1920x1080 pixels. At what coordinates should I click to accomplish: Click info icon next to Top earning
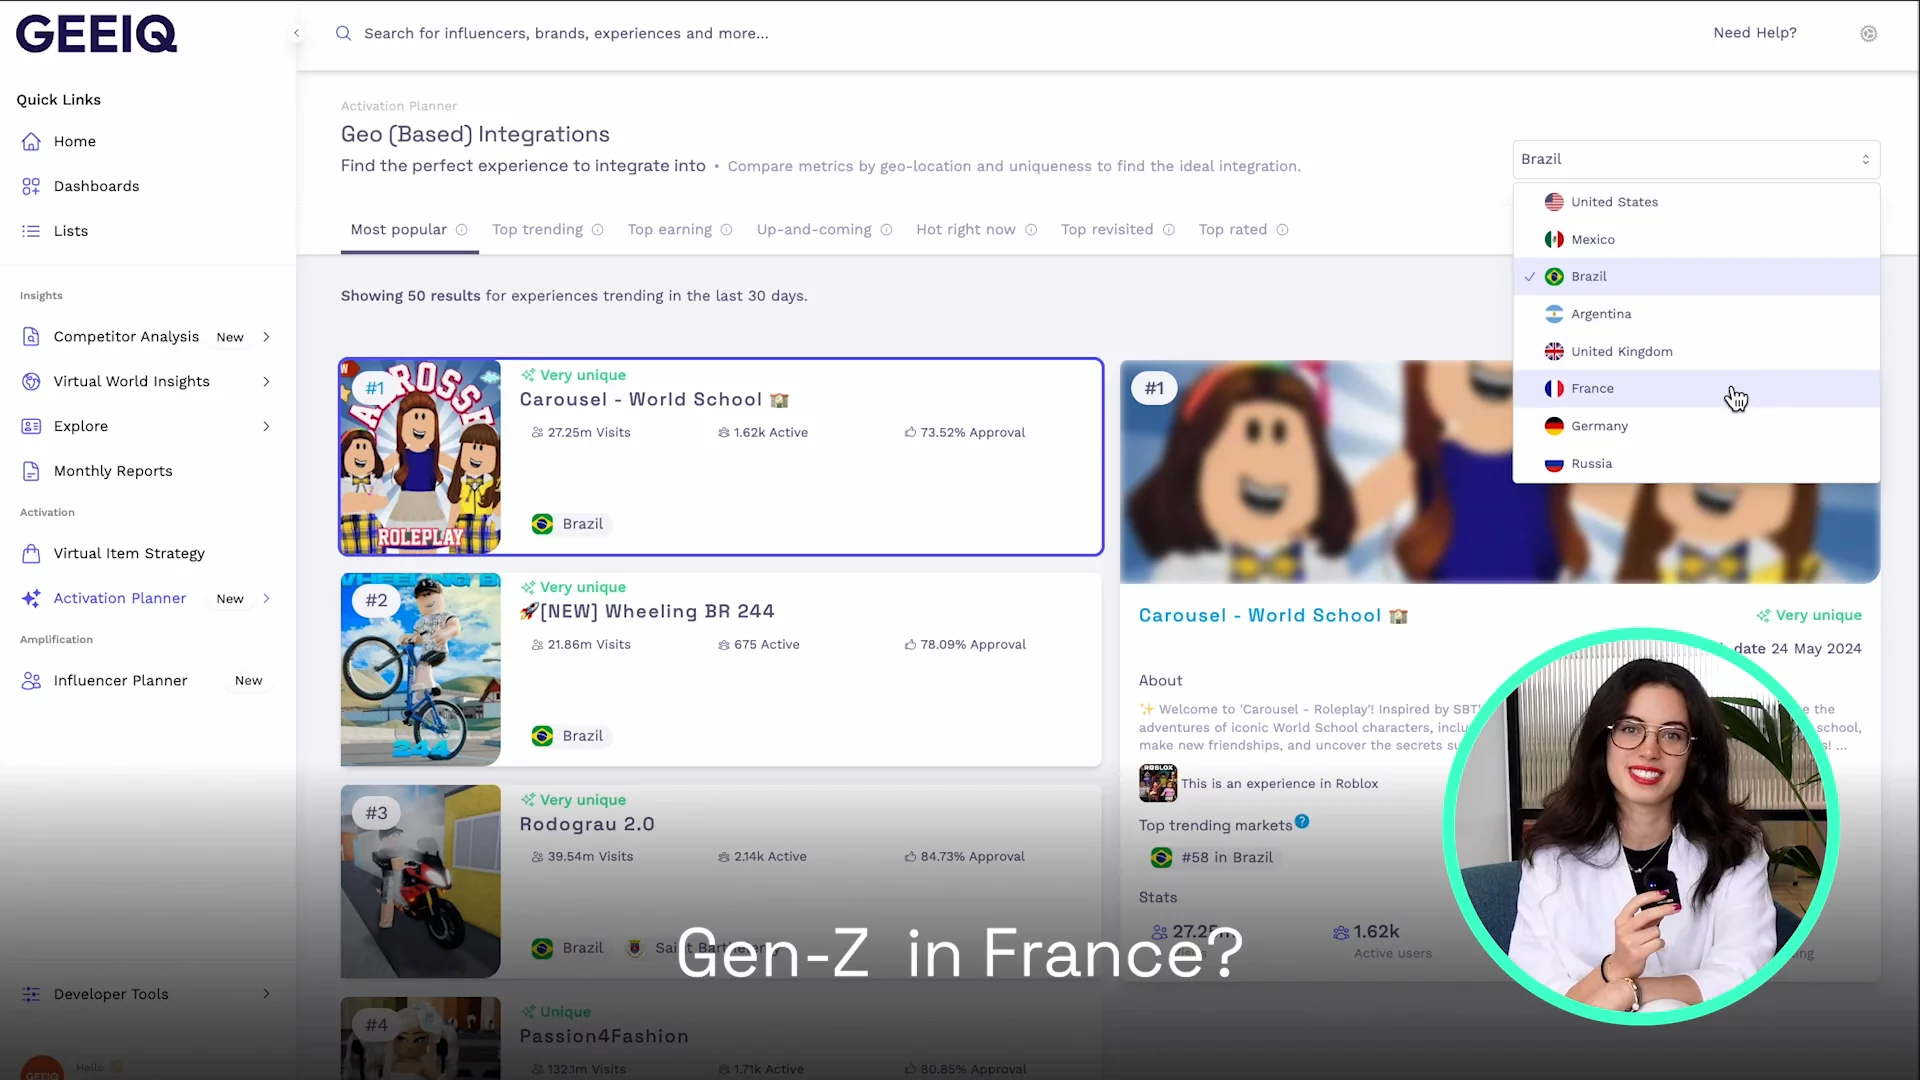tap(727, 230)
